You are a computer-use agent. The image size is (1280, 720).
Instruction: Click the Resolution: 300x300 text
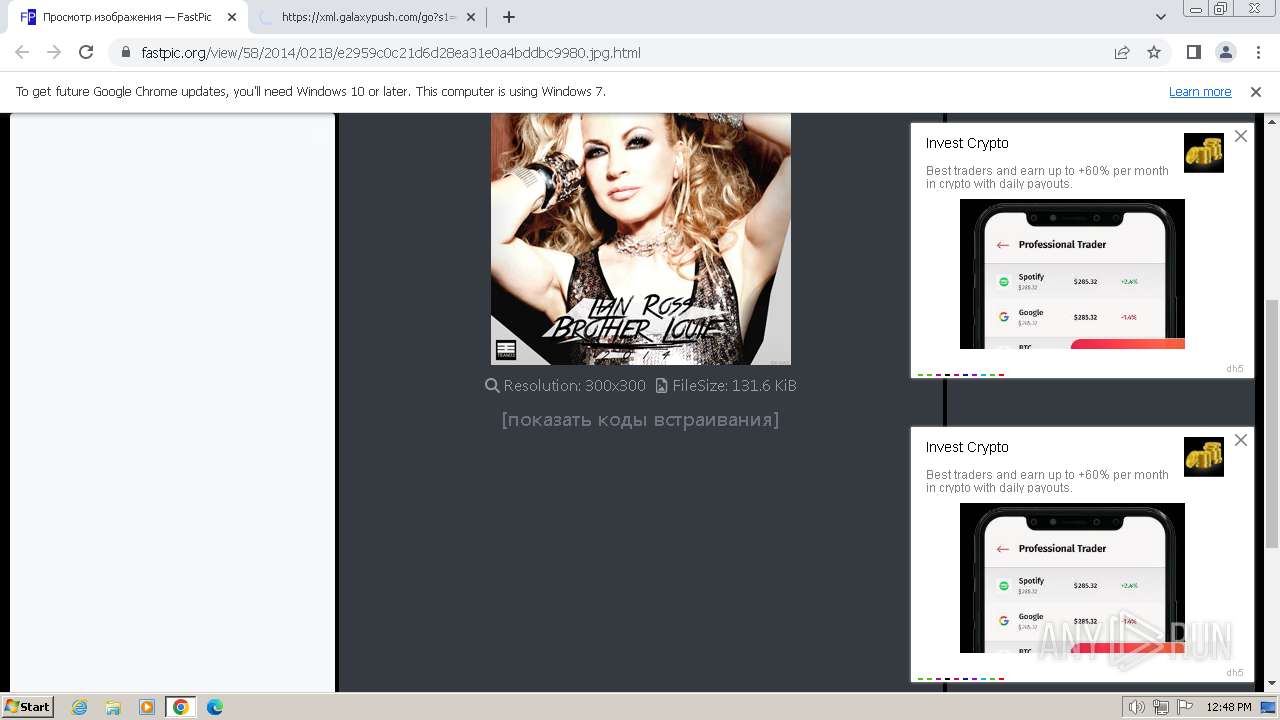(575, 385)
